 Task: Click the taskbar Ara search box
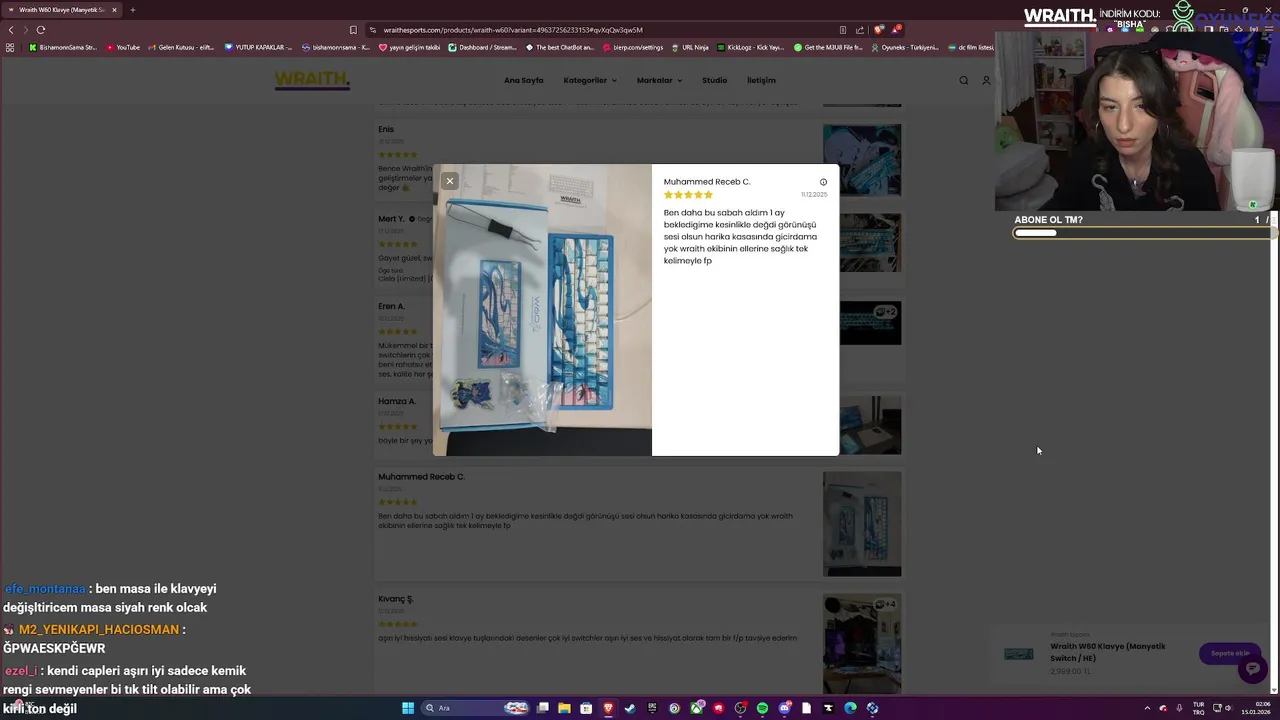point(476,708)
